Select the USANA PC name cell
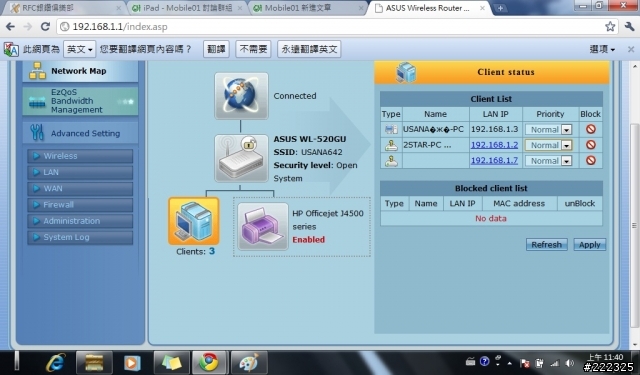This screenshot has width=640, height=375. 435,129
